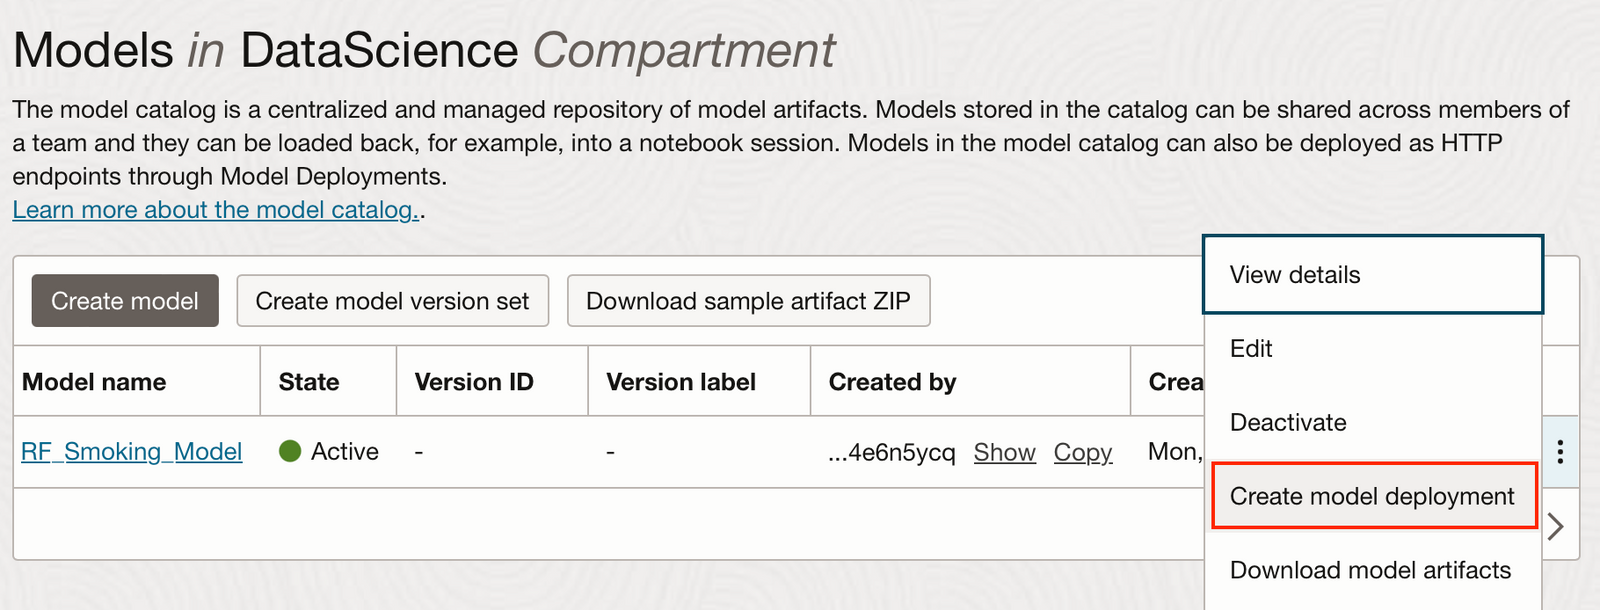The height and width of the screenshot is (610, 1600).
Task: Click the State column header
Action: [310, 381]
